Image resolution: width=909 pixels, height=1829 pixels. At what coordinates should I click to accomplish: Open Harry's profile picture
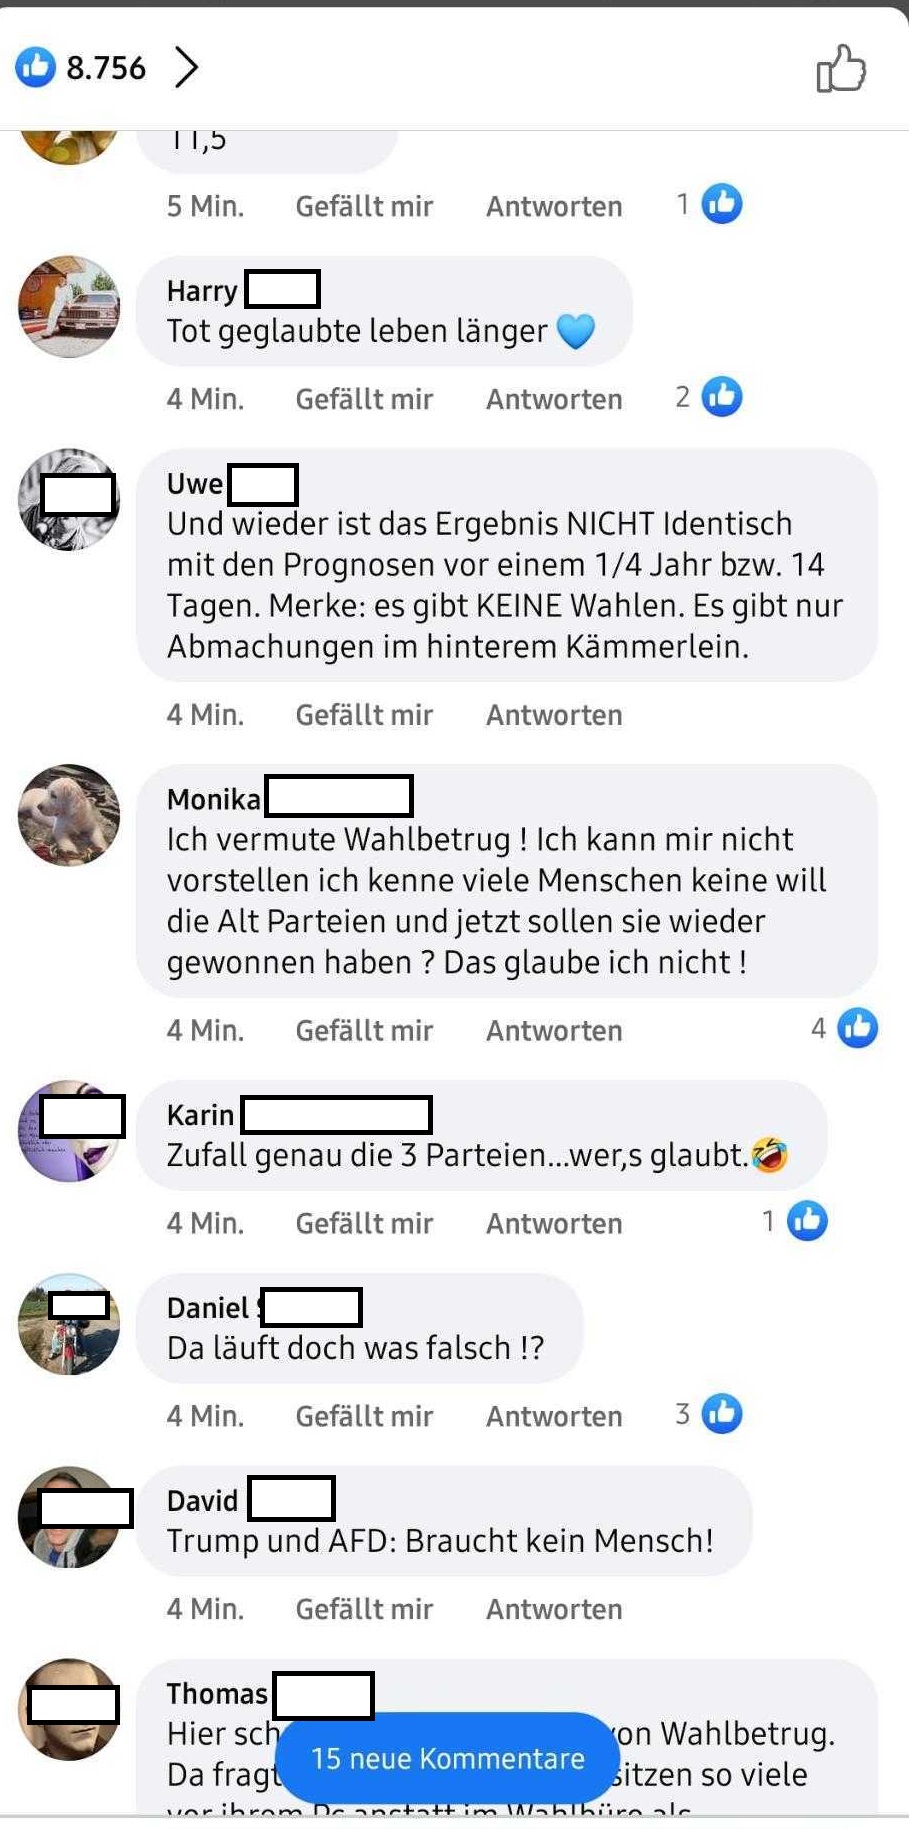point(69,306)
